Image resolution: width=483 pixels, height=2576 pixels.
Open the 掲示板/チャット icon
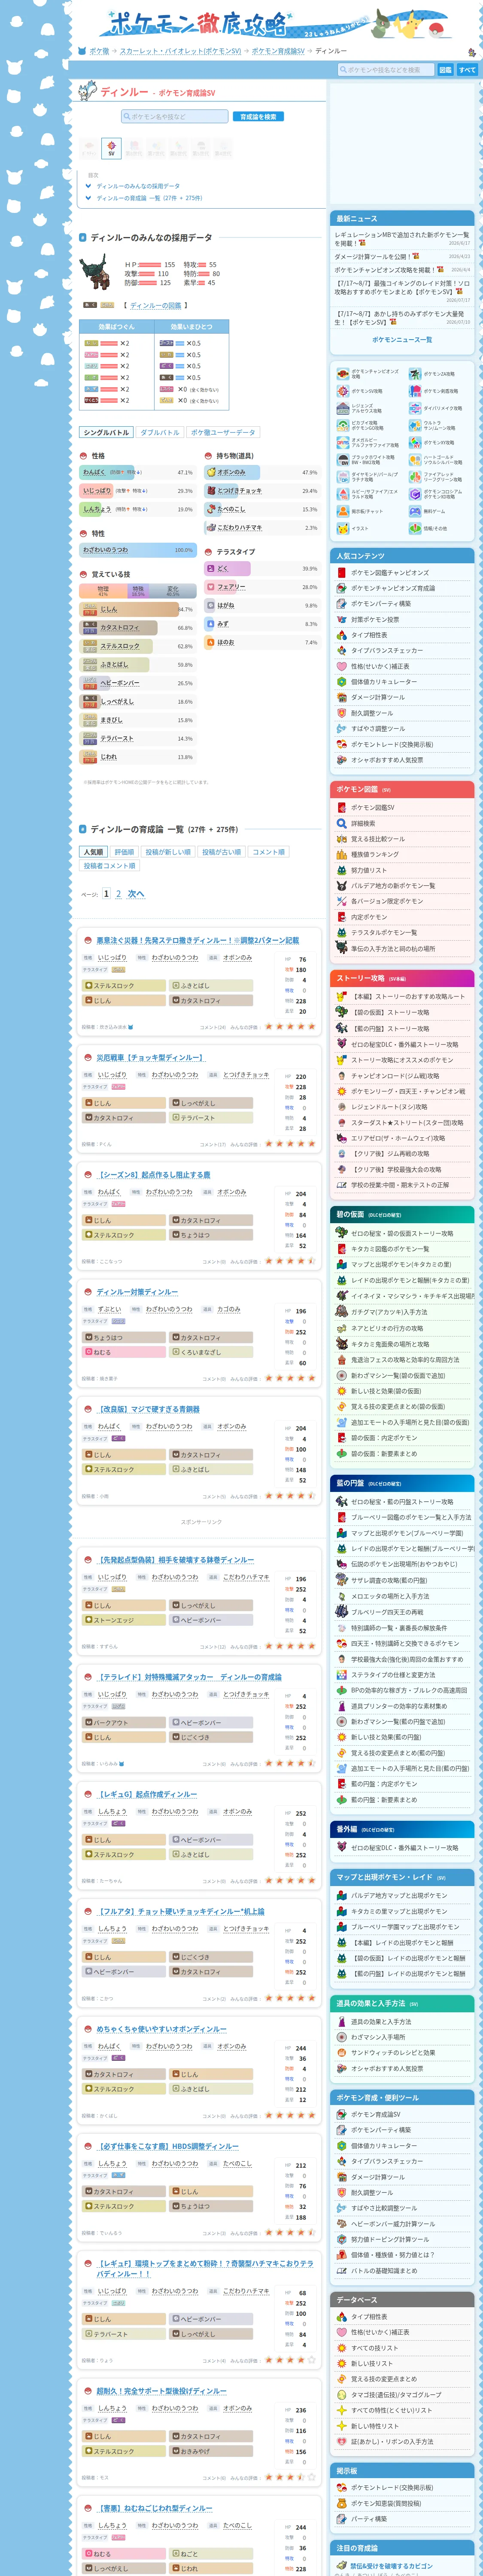coord(343,511)
